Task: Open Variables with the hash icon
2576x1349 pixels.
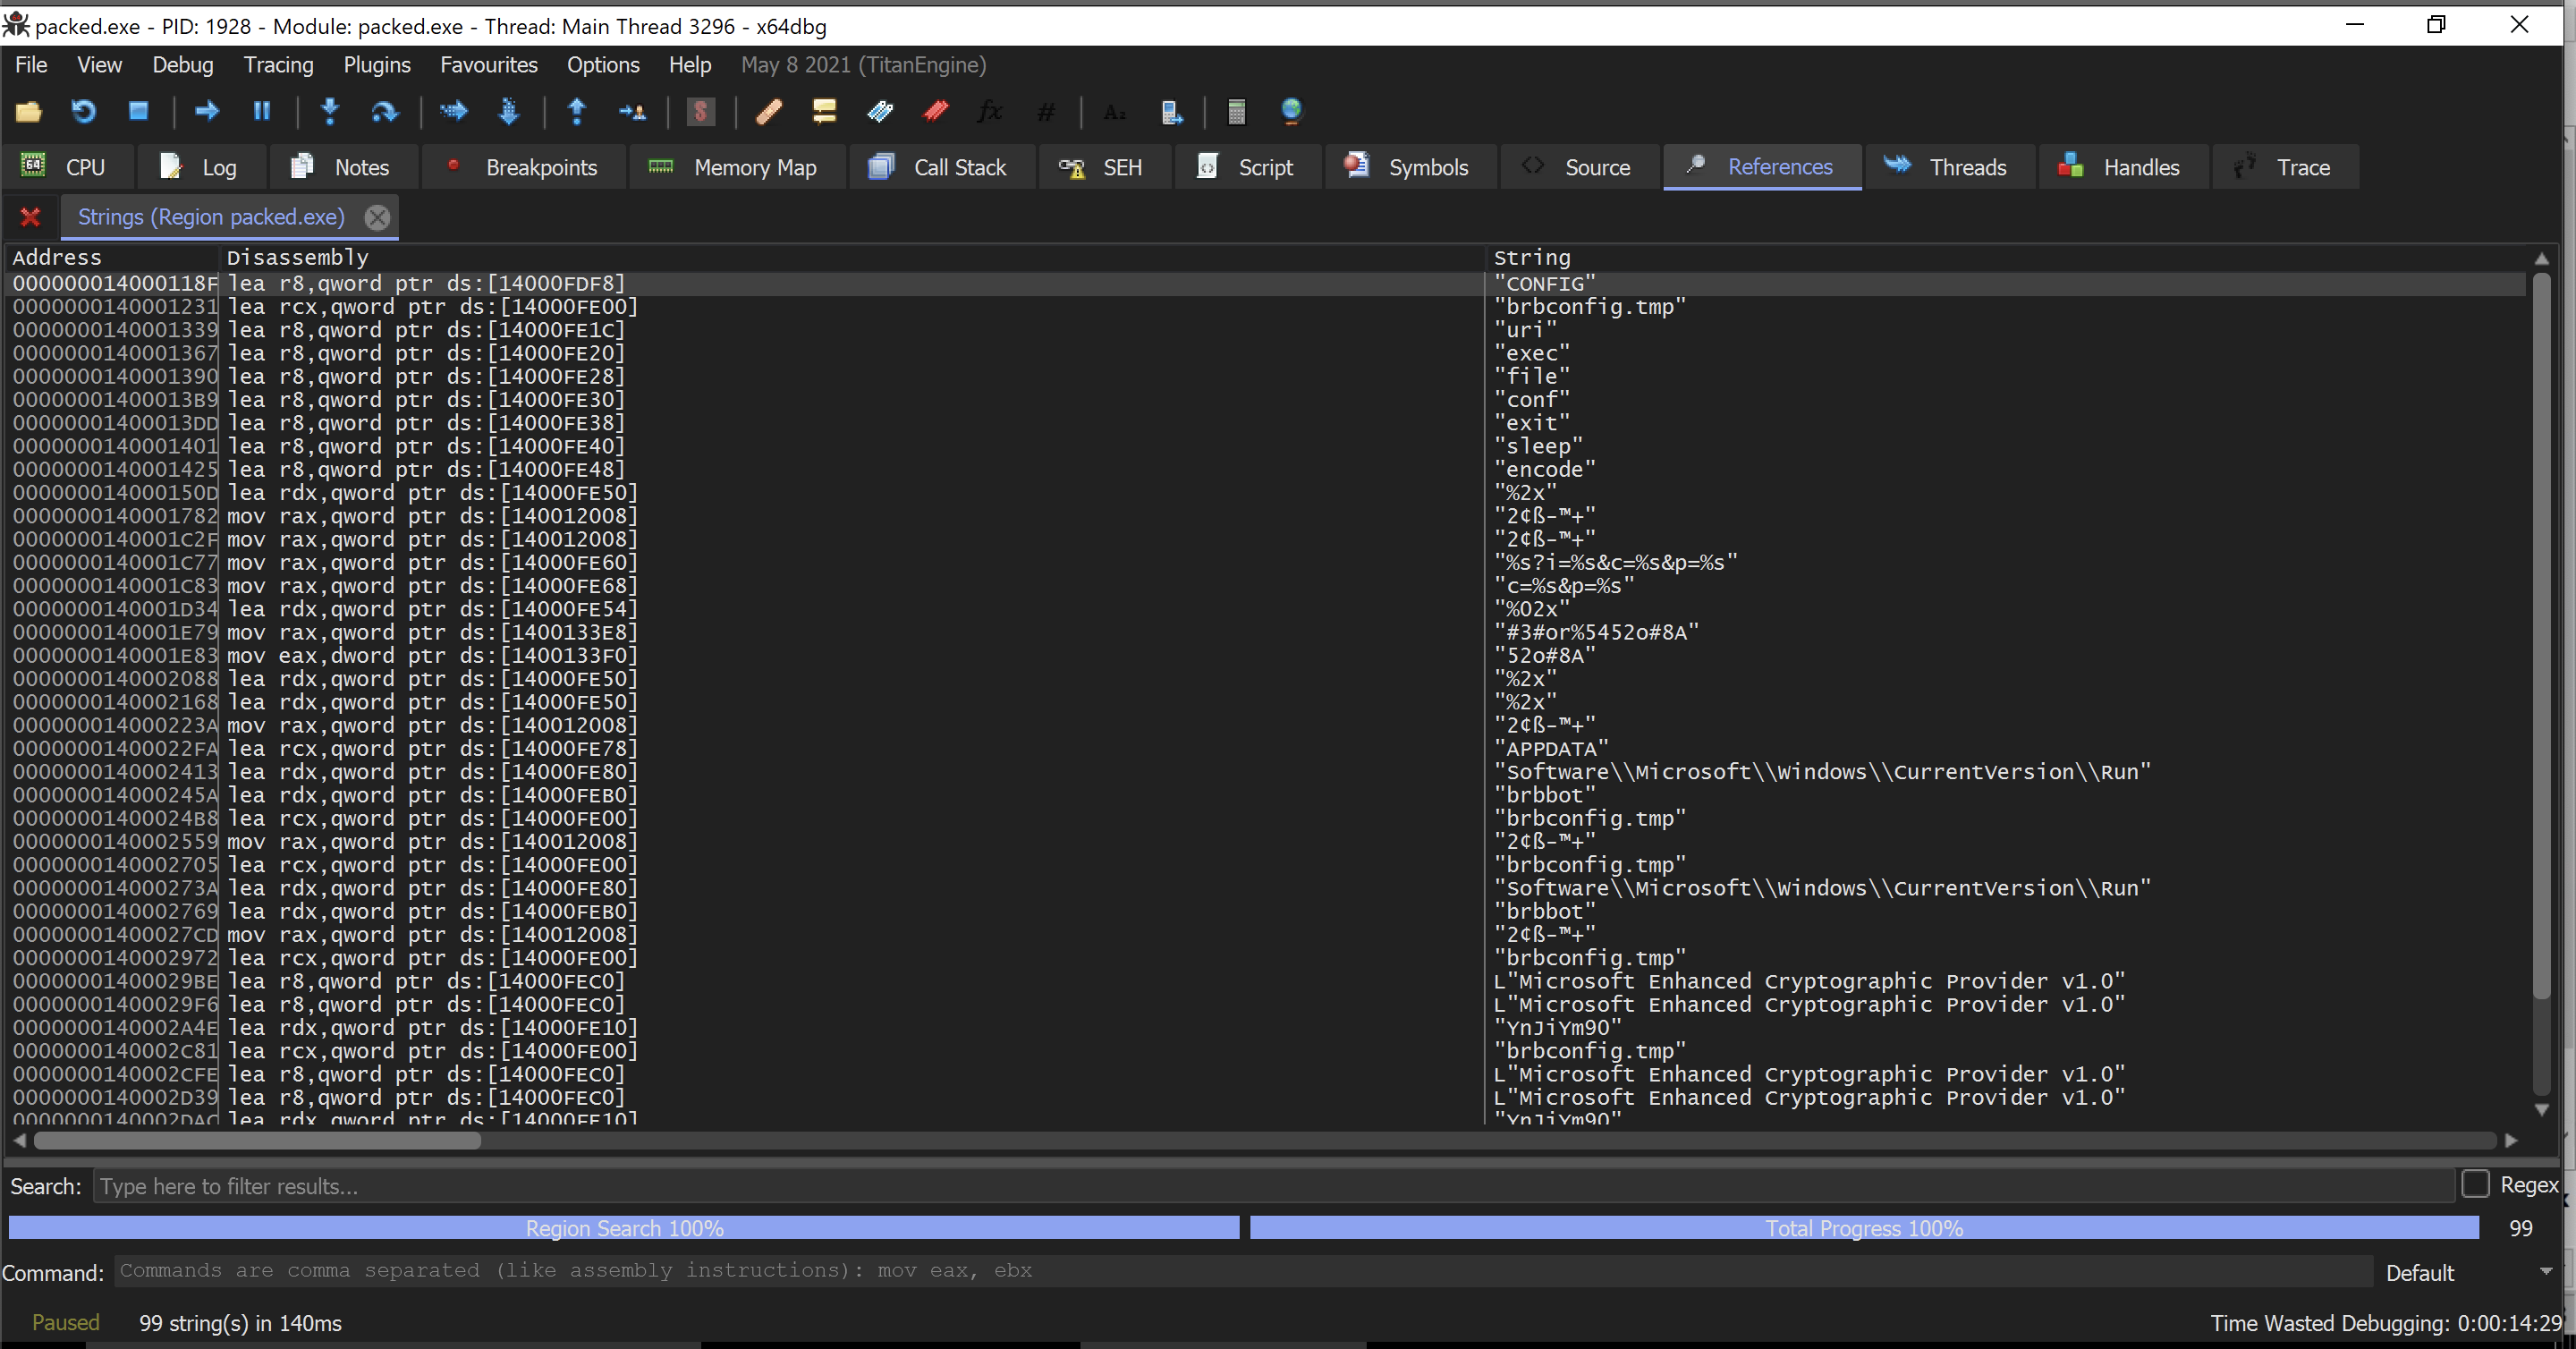Action: coord(1046,111)
